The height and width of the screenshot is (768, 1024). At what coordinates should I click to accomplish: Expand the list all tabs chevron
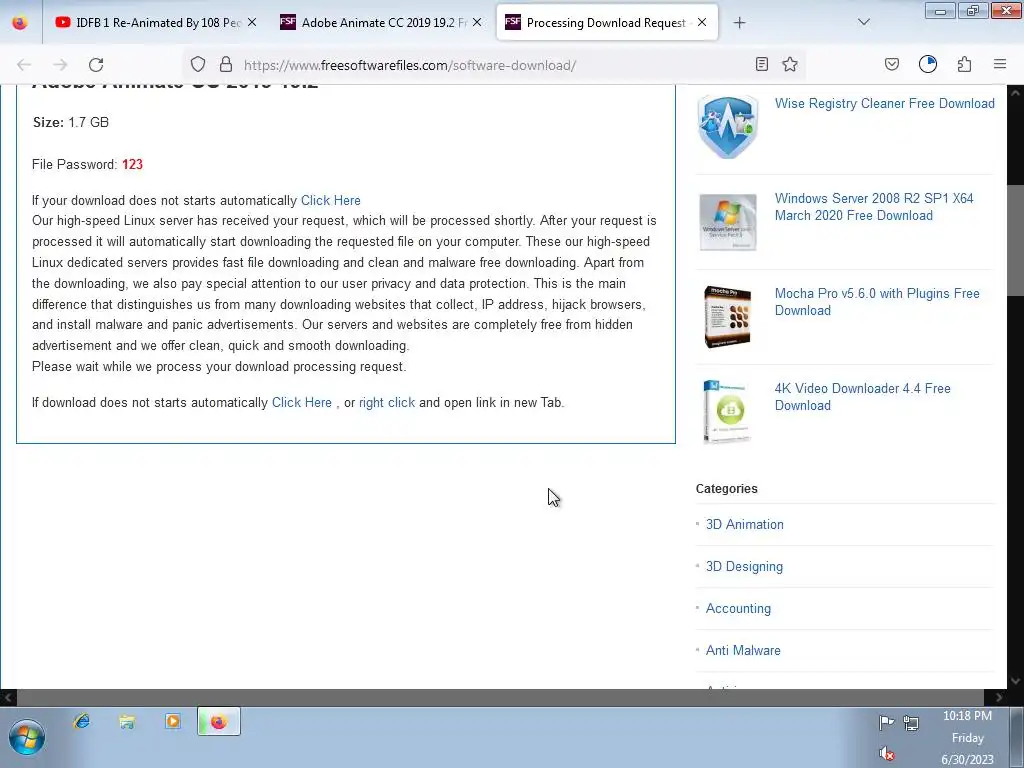[864, 22]
